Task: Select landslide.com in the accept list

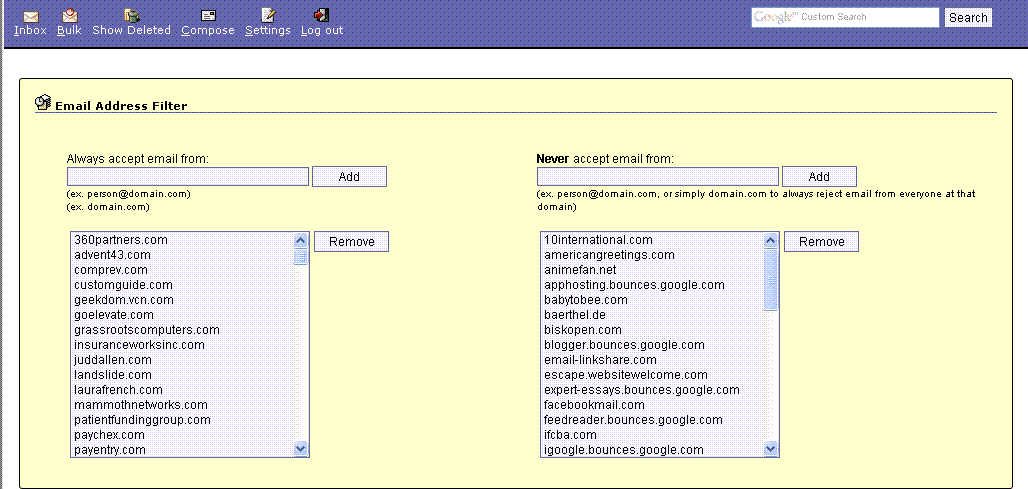Action: (x=183, y=375)
